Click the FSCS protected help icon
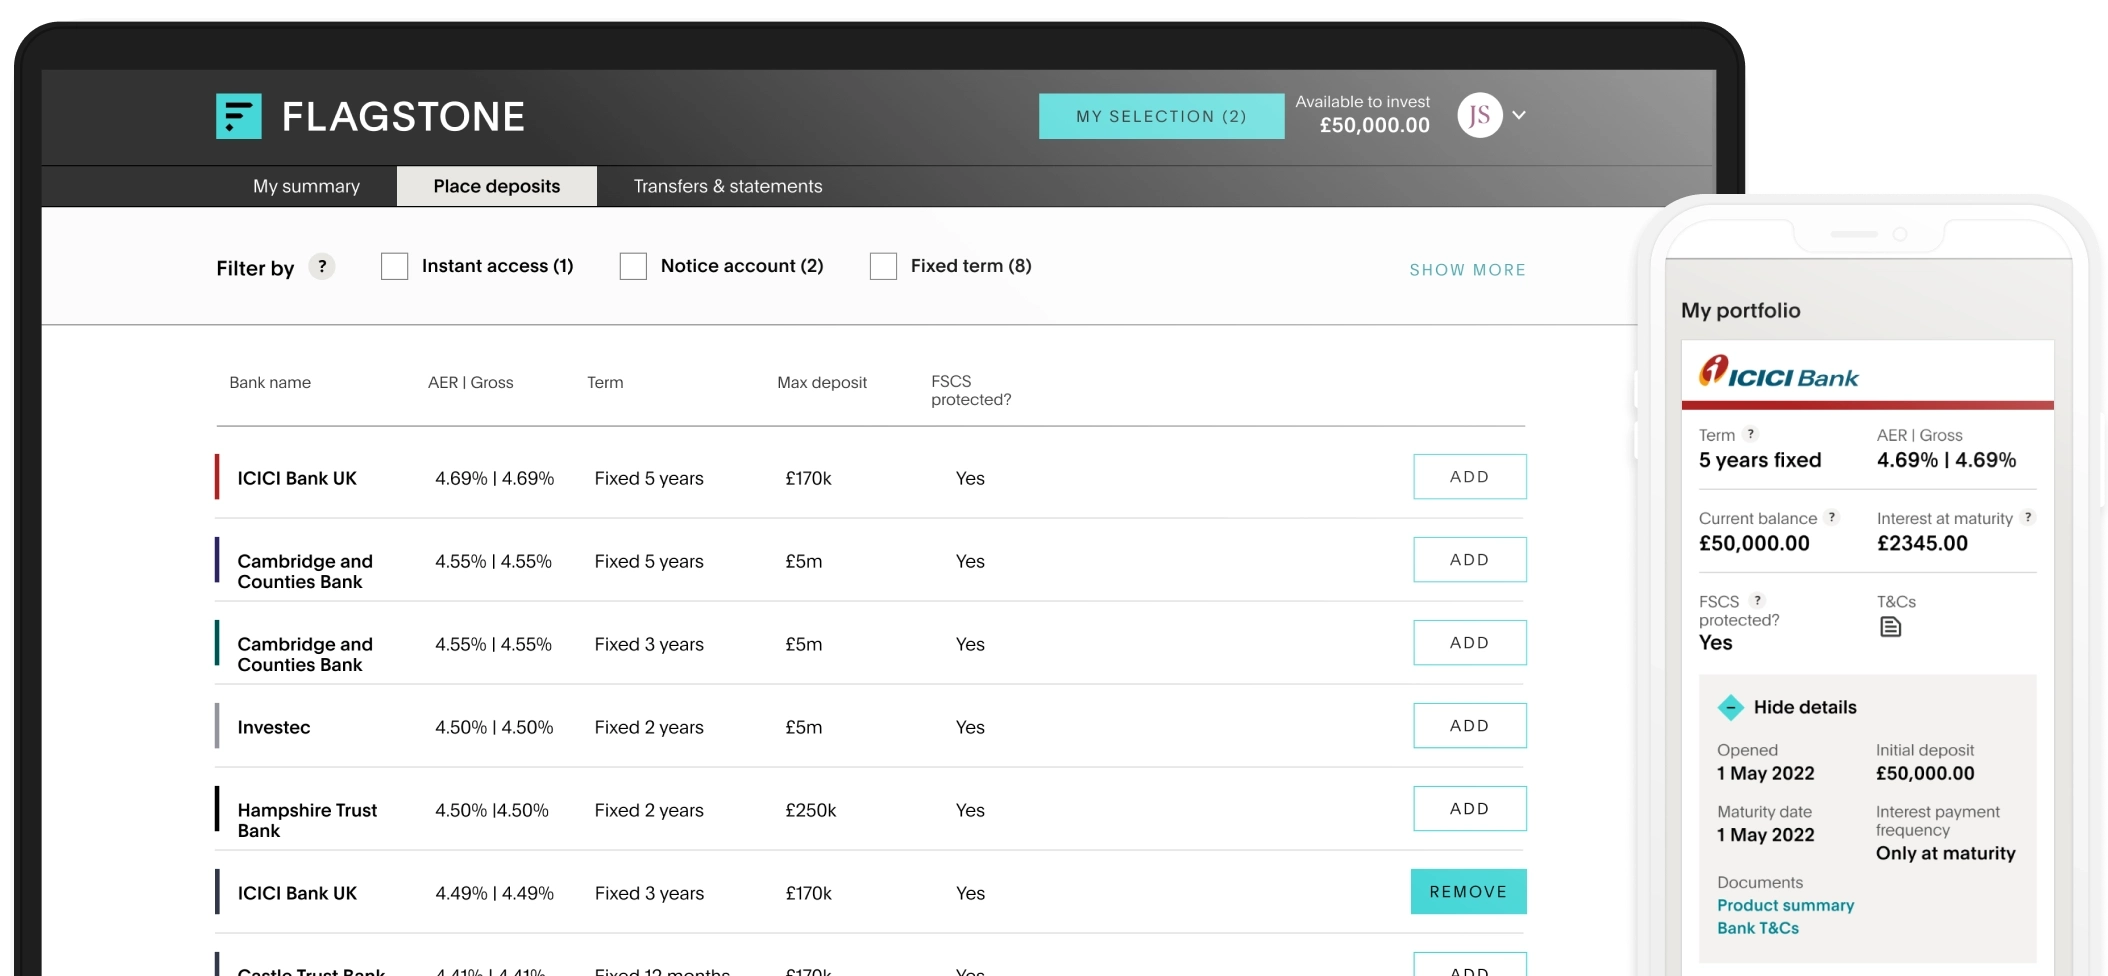 click(1757, 600)
